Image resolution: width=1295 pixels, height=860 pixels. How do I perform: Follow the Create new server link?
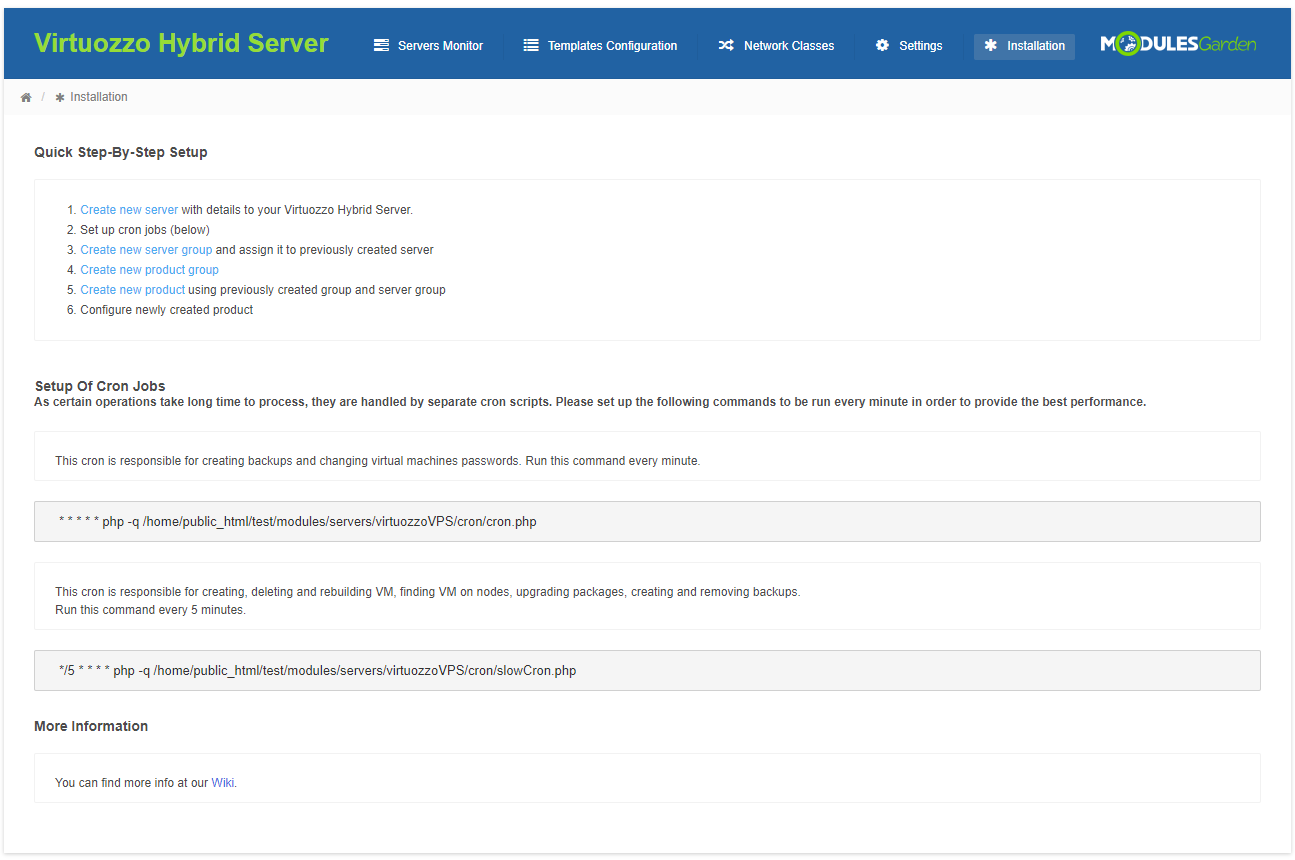point(129,210)
